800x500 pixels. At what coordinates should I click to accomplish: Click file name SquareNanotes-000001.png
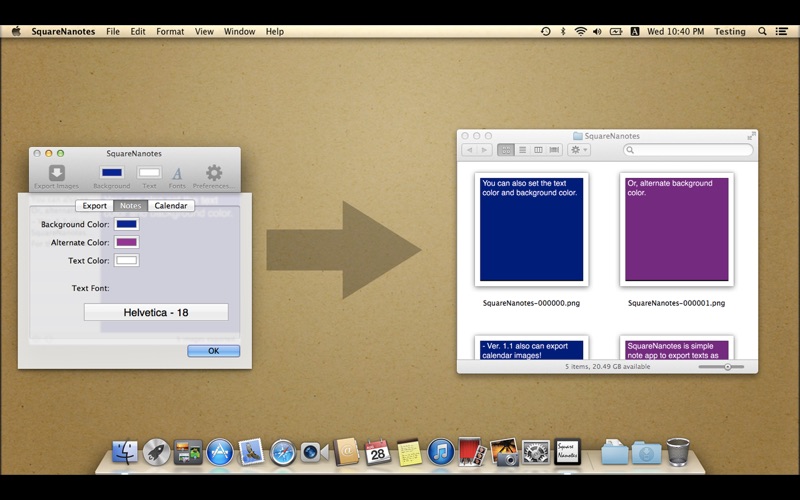(x=677, y=303)
